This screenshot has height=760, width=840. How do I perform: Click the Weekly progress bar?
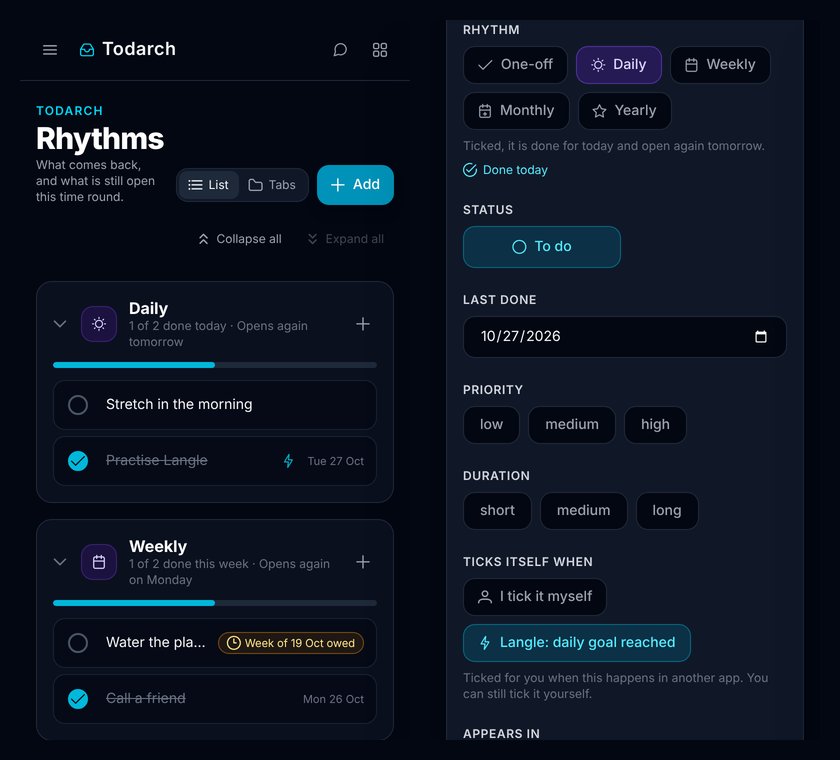point(215,603)
